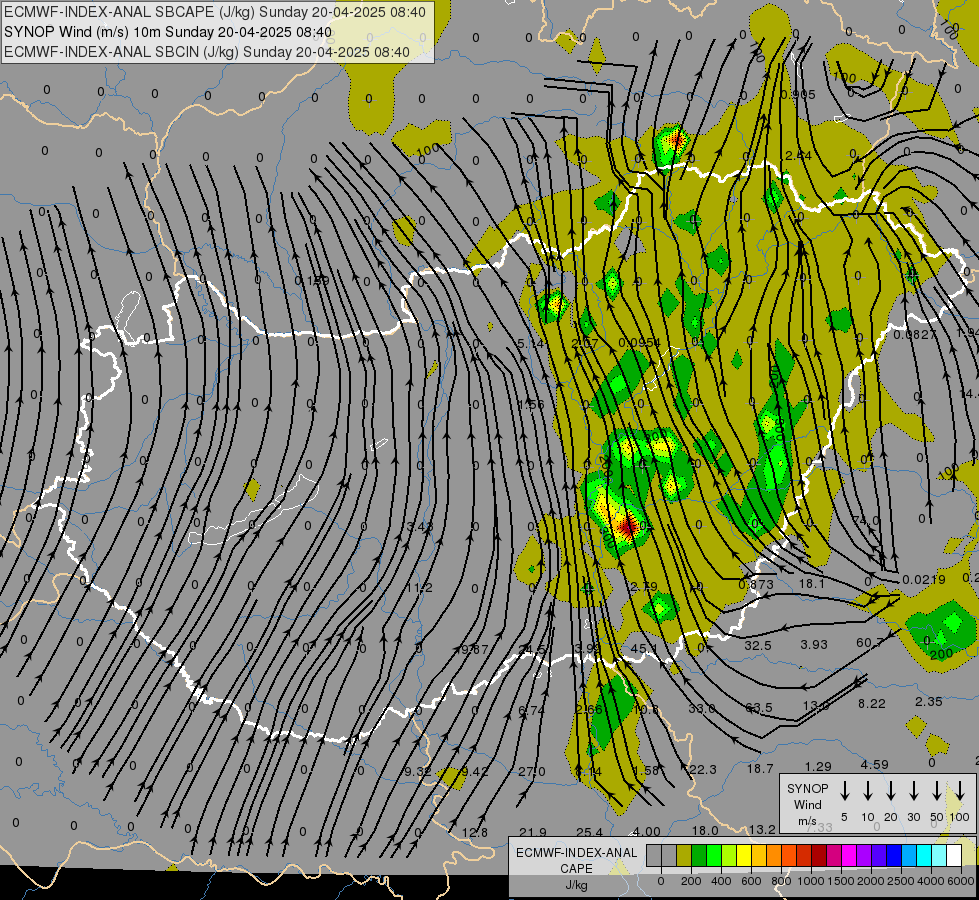Pick the dark green swatch in the CAPE scale

[699, 855]
